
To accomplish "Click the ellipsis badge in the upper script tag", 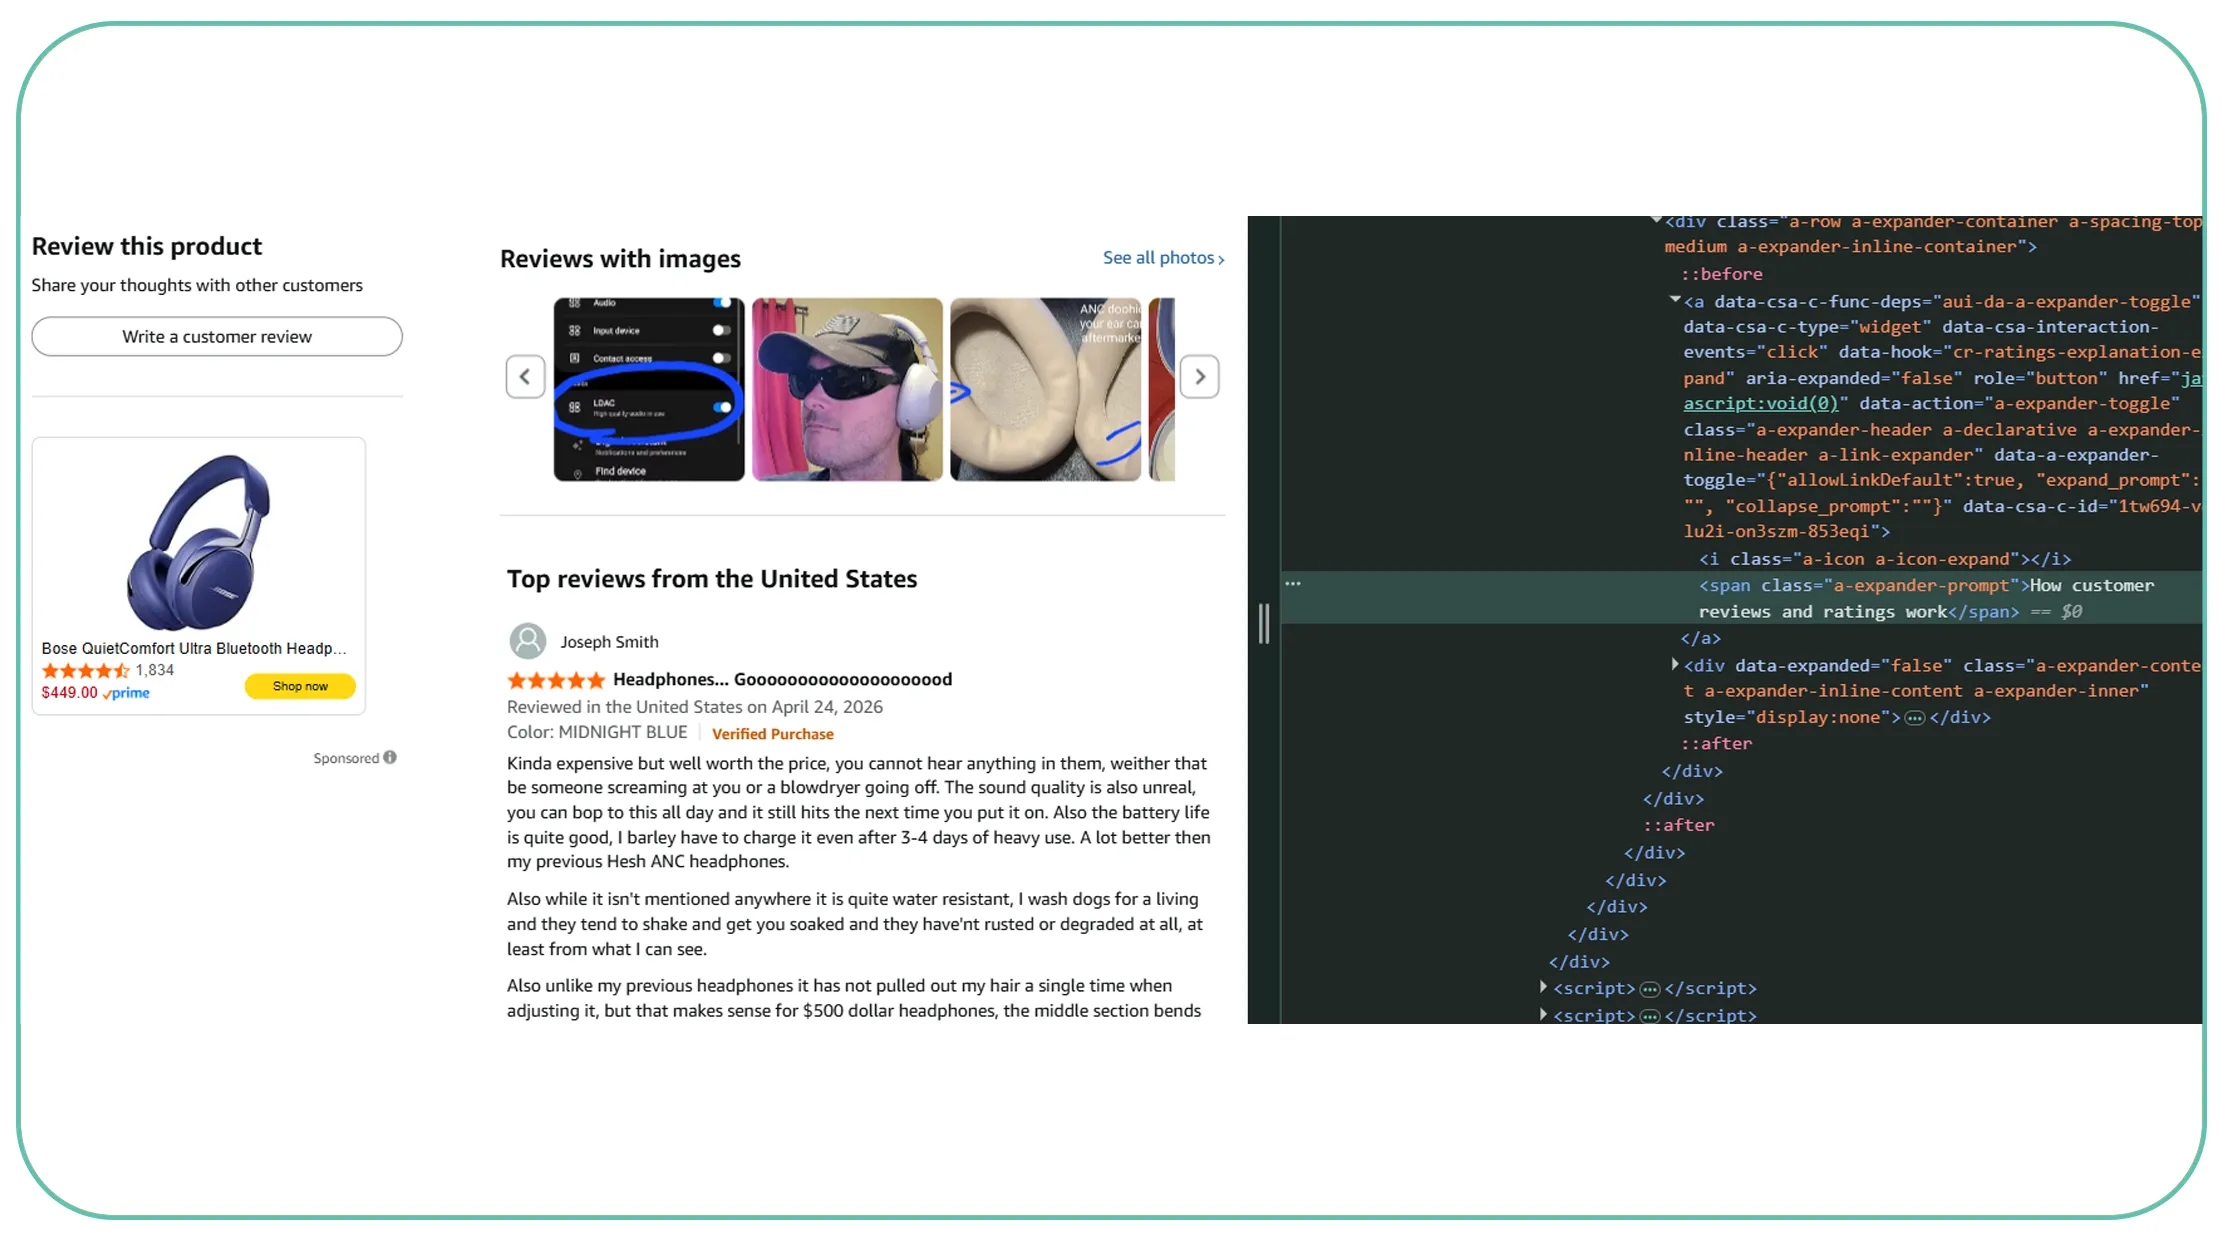I will (1650, 989).
